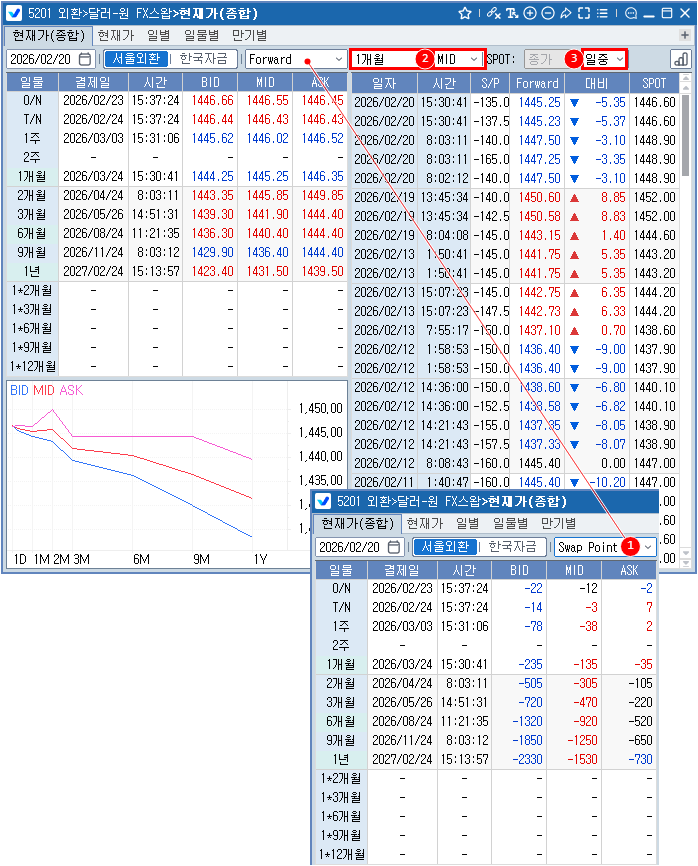Open calendar picker beside 2026/02/20 in main window
The image size is (698, 866).
click(x=85, y=59)
